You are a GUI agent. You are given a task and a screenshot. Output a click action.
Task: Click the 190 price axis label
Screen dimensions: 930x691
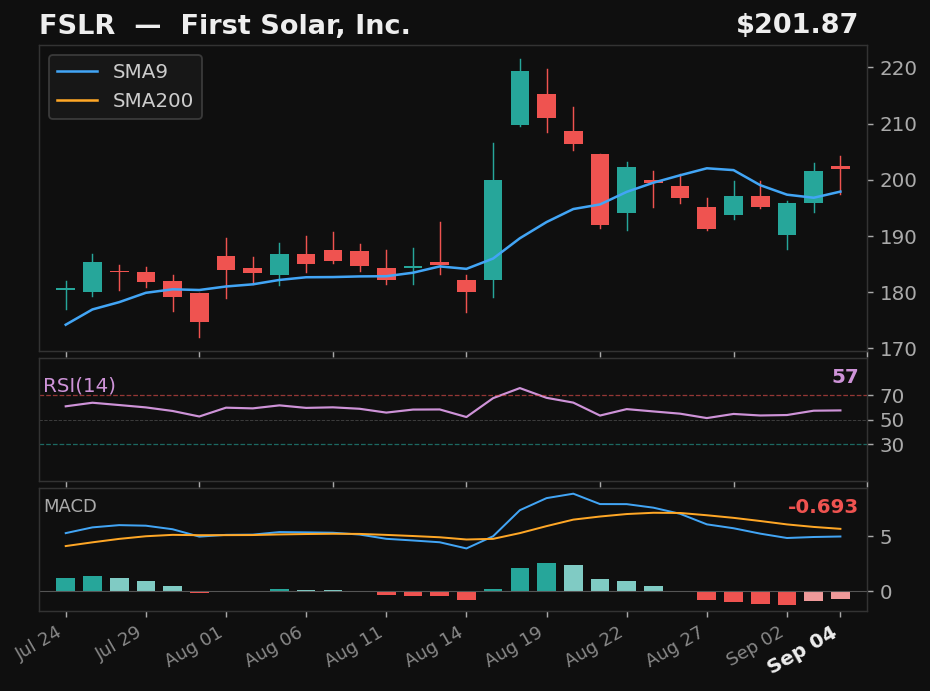coord(898,237)
